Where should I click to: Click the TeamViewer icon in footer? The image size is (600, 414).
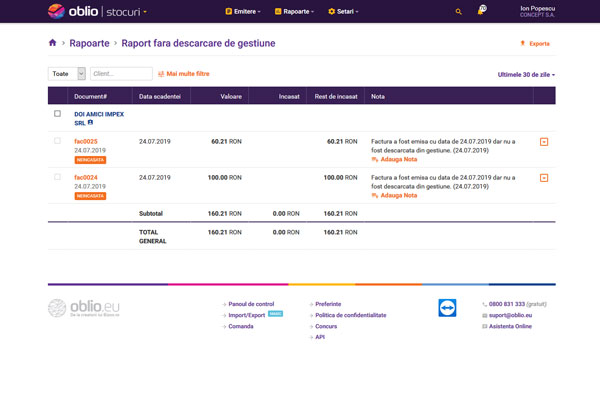click(447, 308)
